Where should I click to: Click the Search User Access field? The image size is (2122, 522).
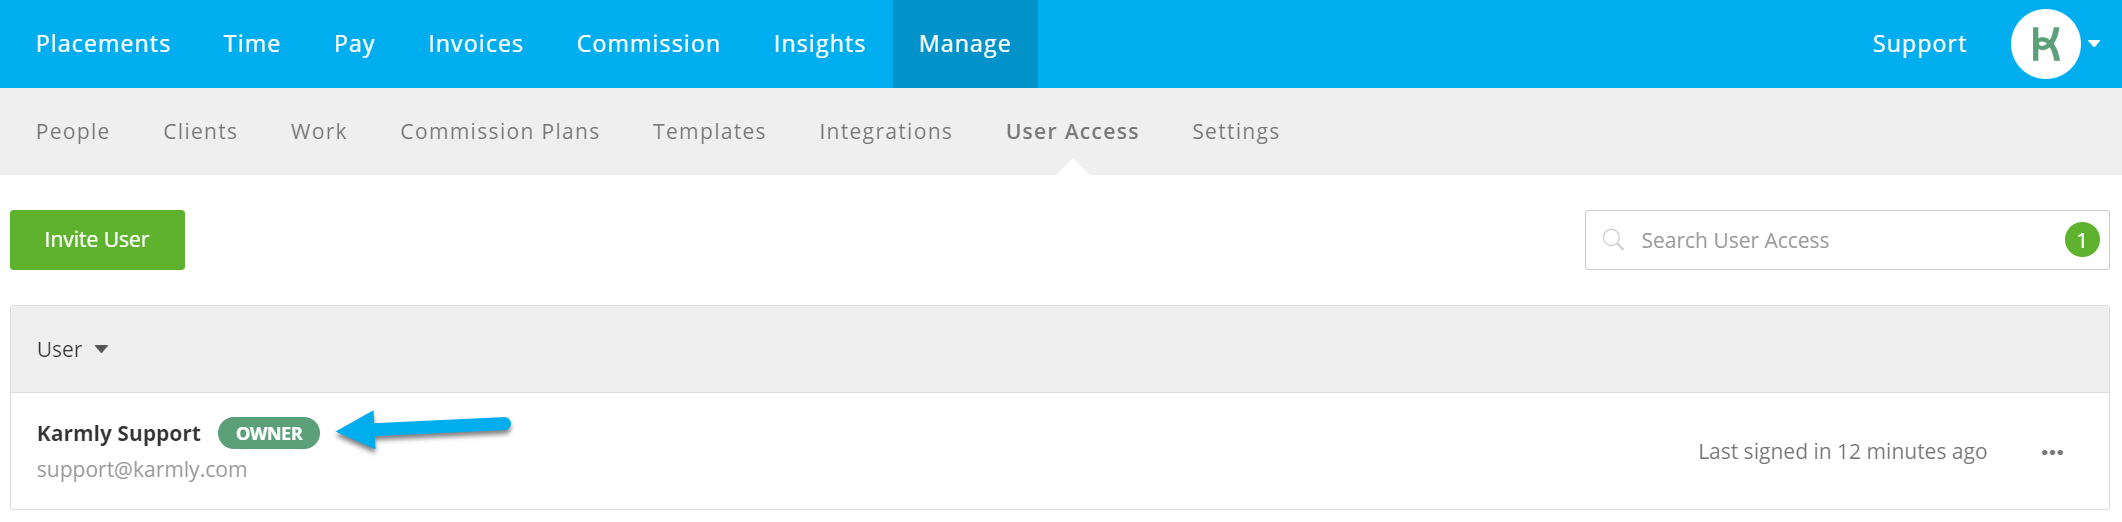1847,240
